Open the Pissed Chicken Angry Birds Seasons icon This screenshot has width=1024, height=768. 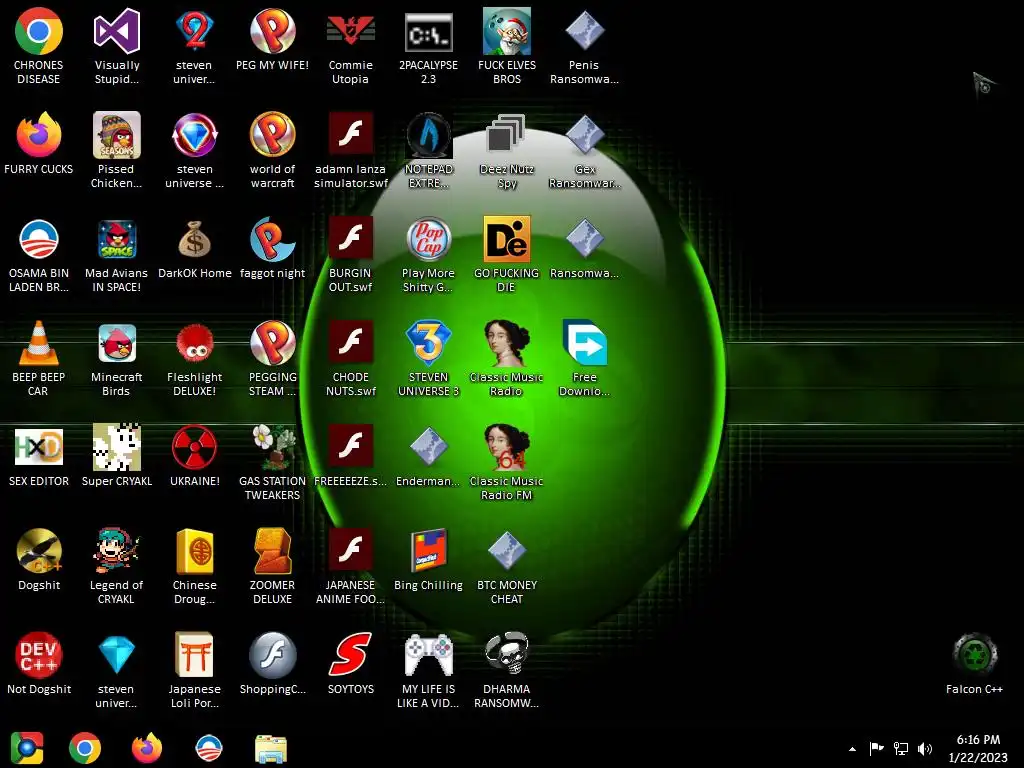pos(117,135)
